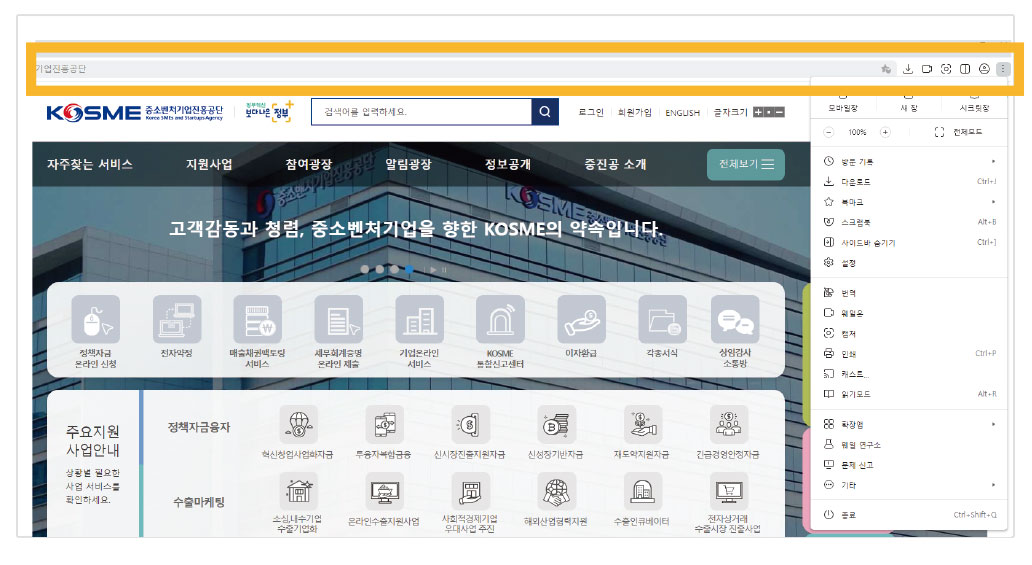Expand the 방문 기록 submenu arrow
Image resolution: width=1032 pixels, height=565 pixels.
[993, 161]
